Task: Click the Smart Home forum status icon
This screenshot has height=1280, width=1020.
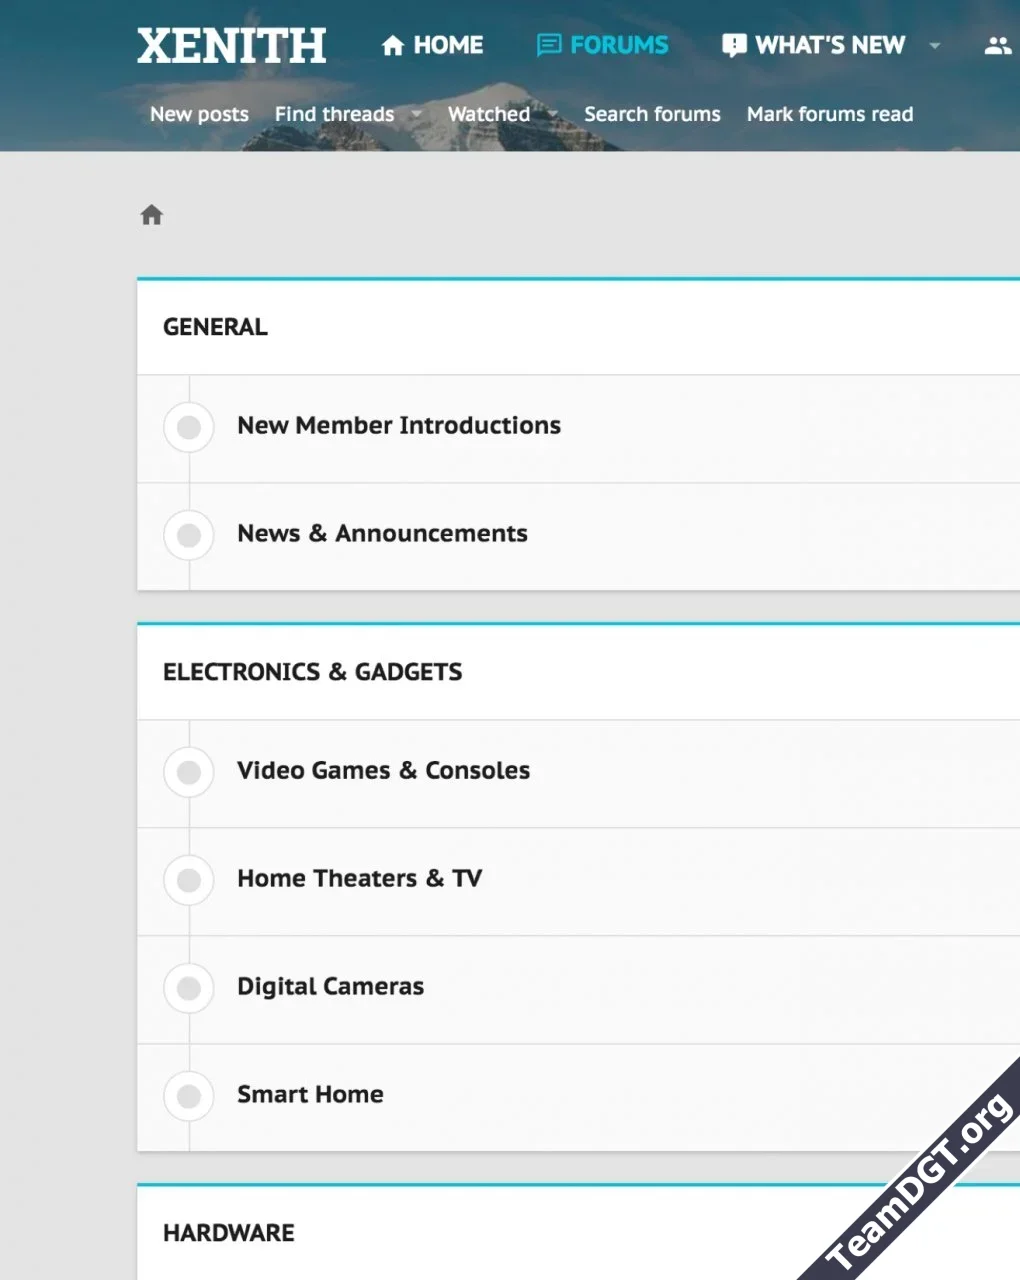Action: coord(188,1097)
